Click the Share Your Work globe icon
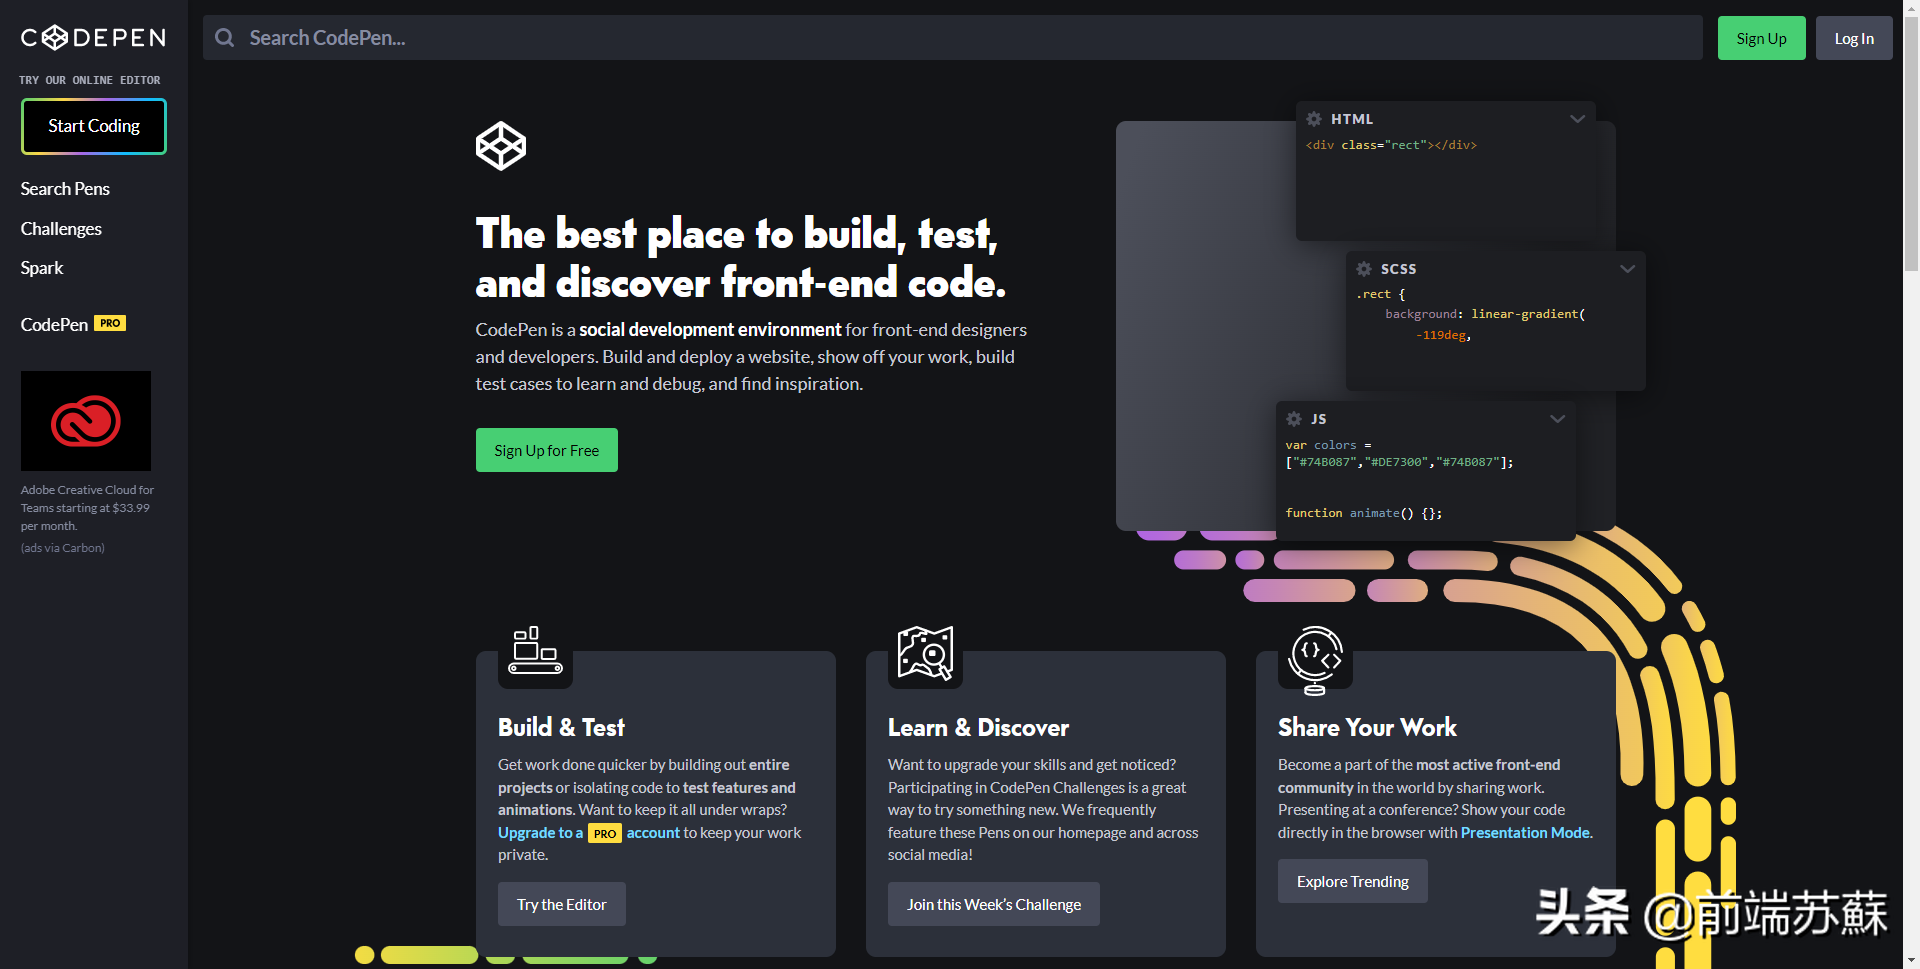 [1315, 660]
